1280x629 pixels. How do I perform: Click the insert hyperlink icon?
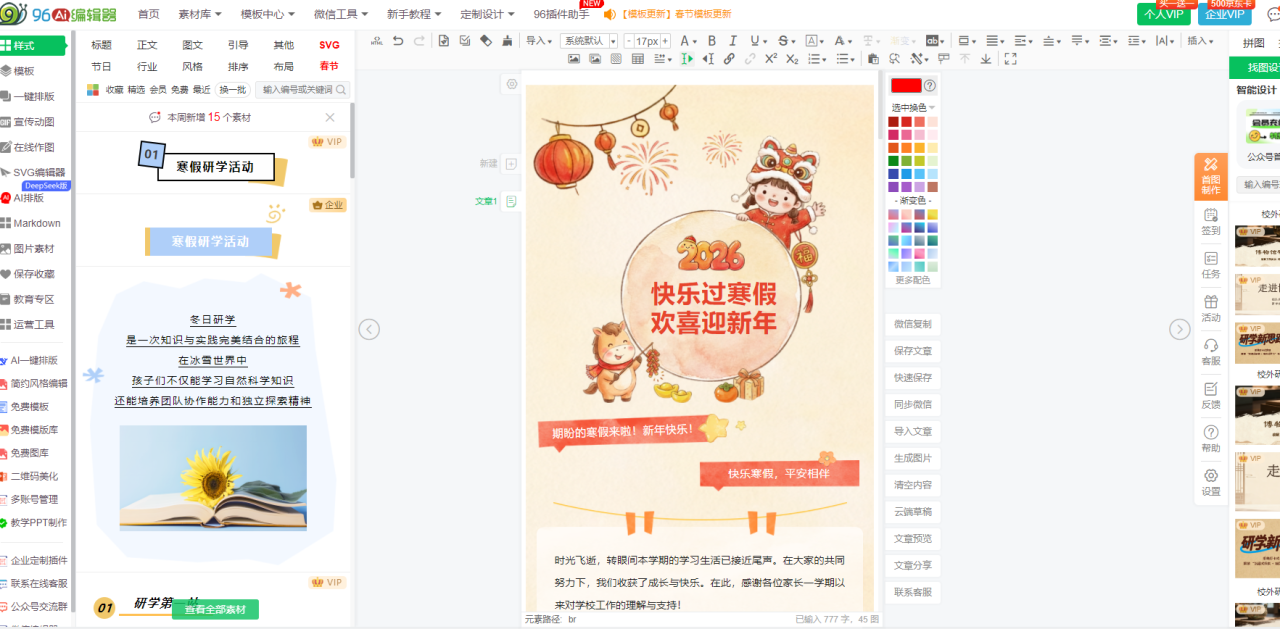[729, 59]
